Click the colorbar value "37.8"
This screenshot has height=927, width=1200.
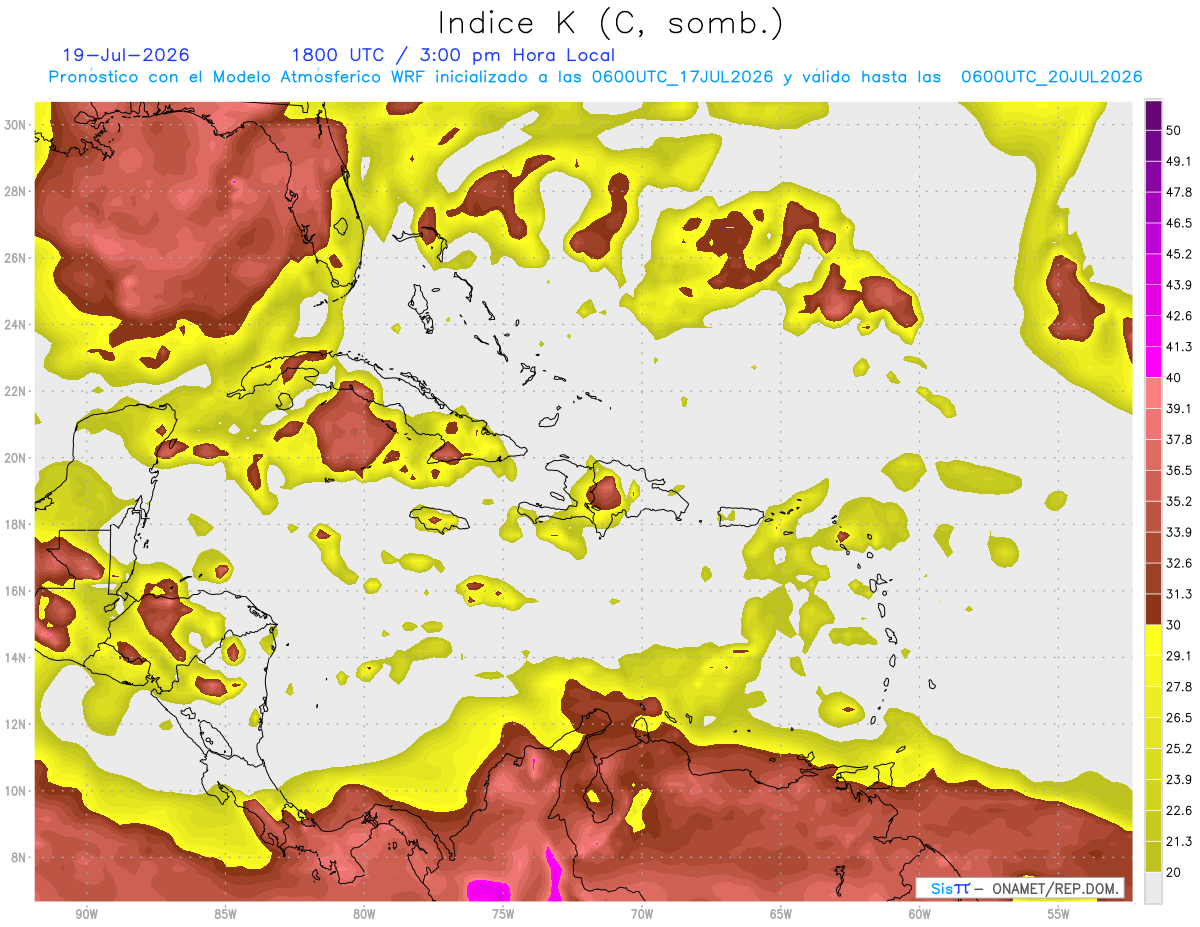click(x=1178, y=439)
